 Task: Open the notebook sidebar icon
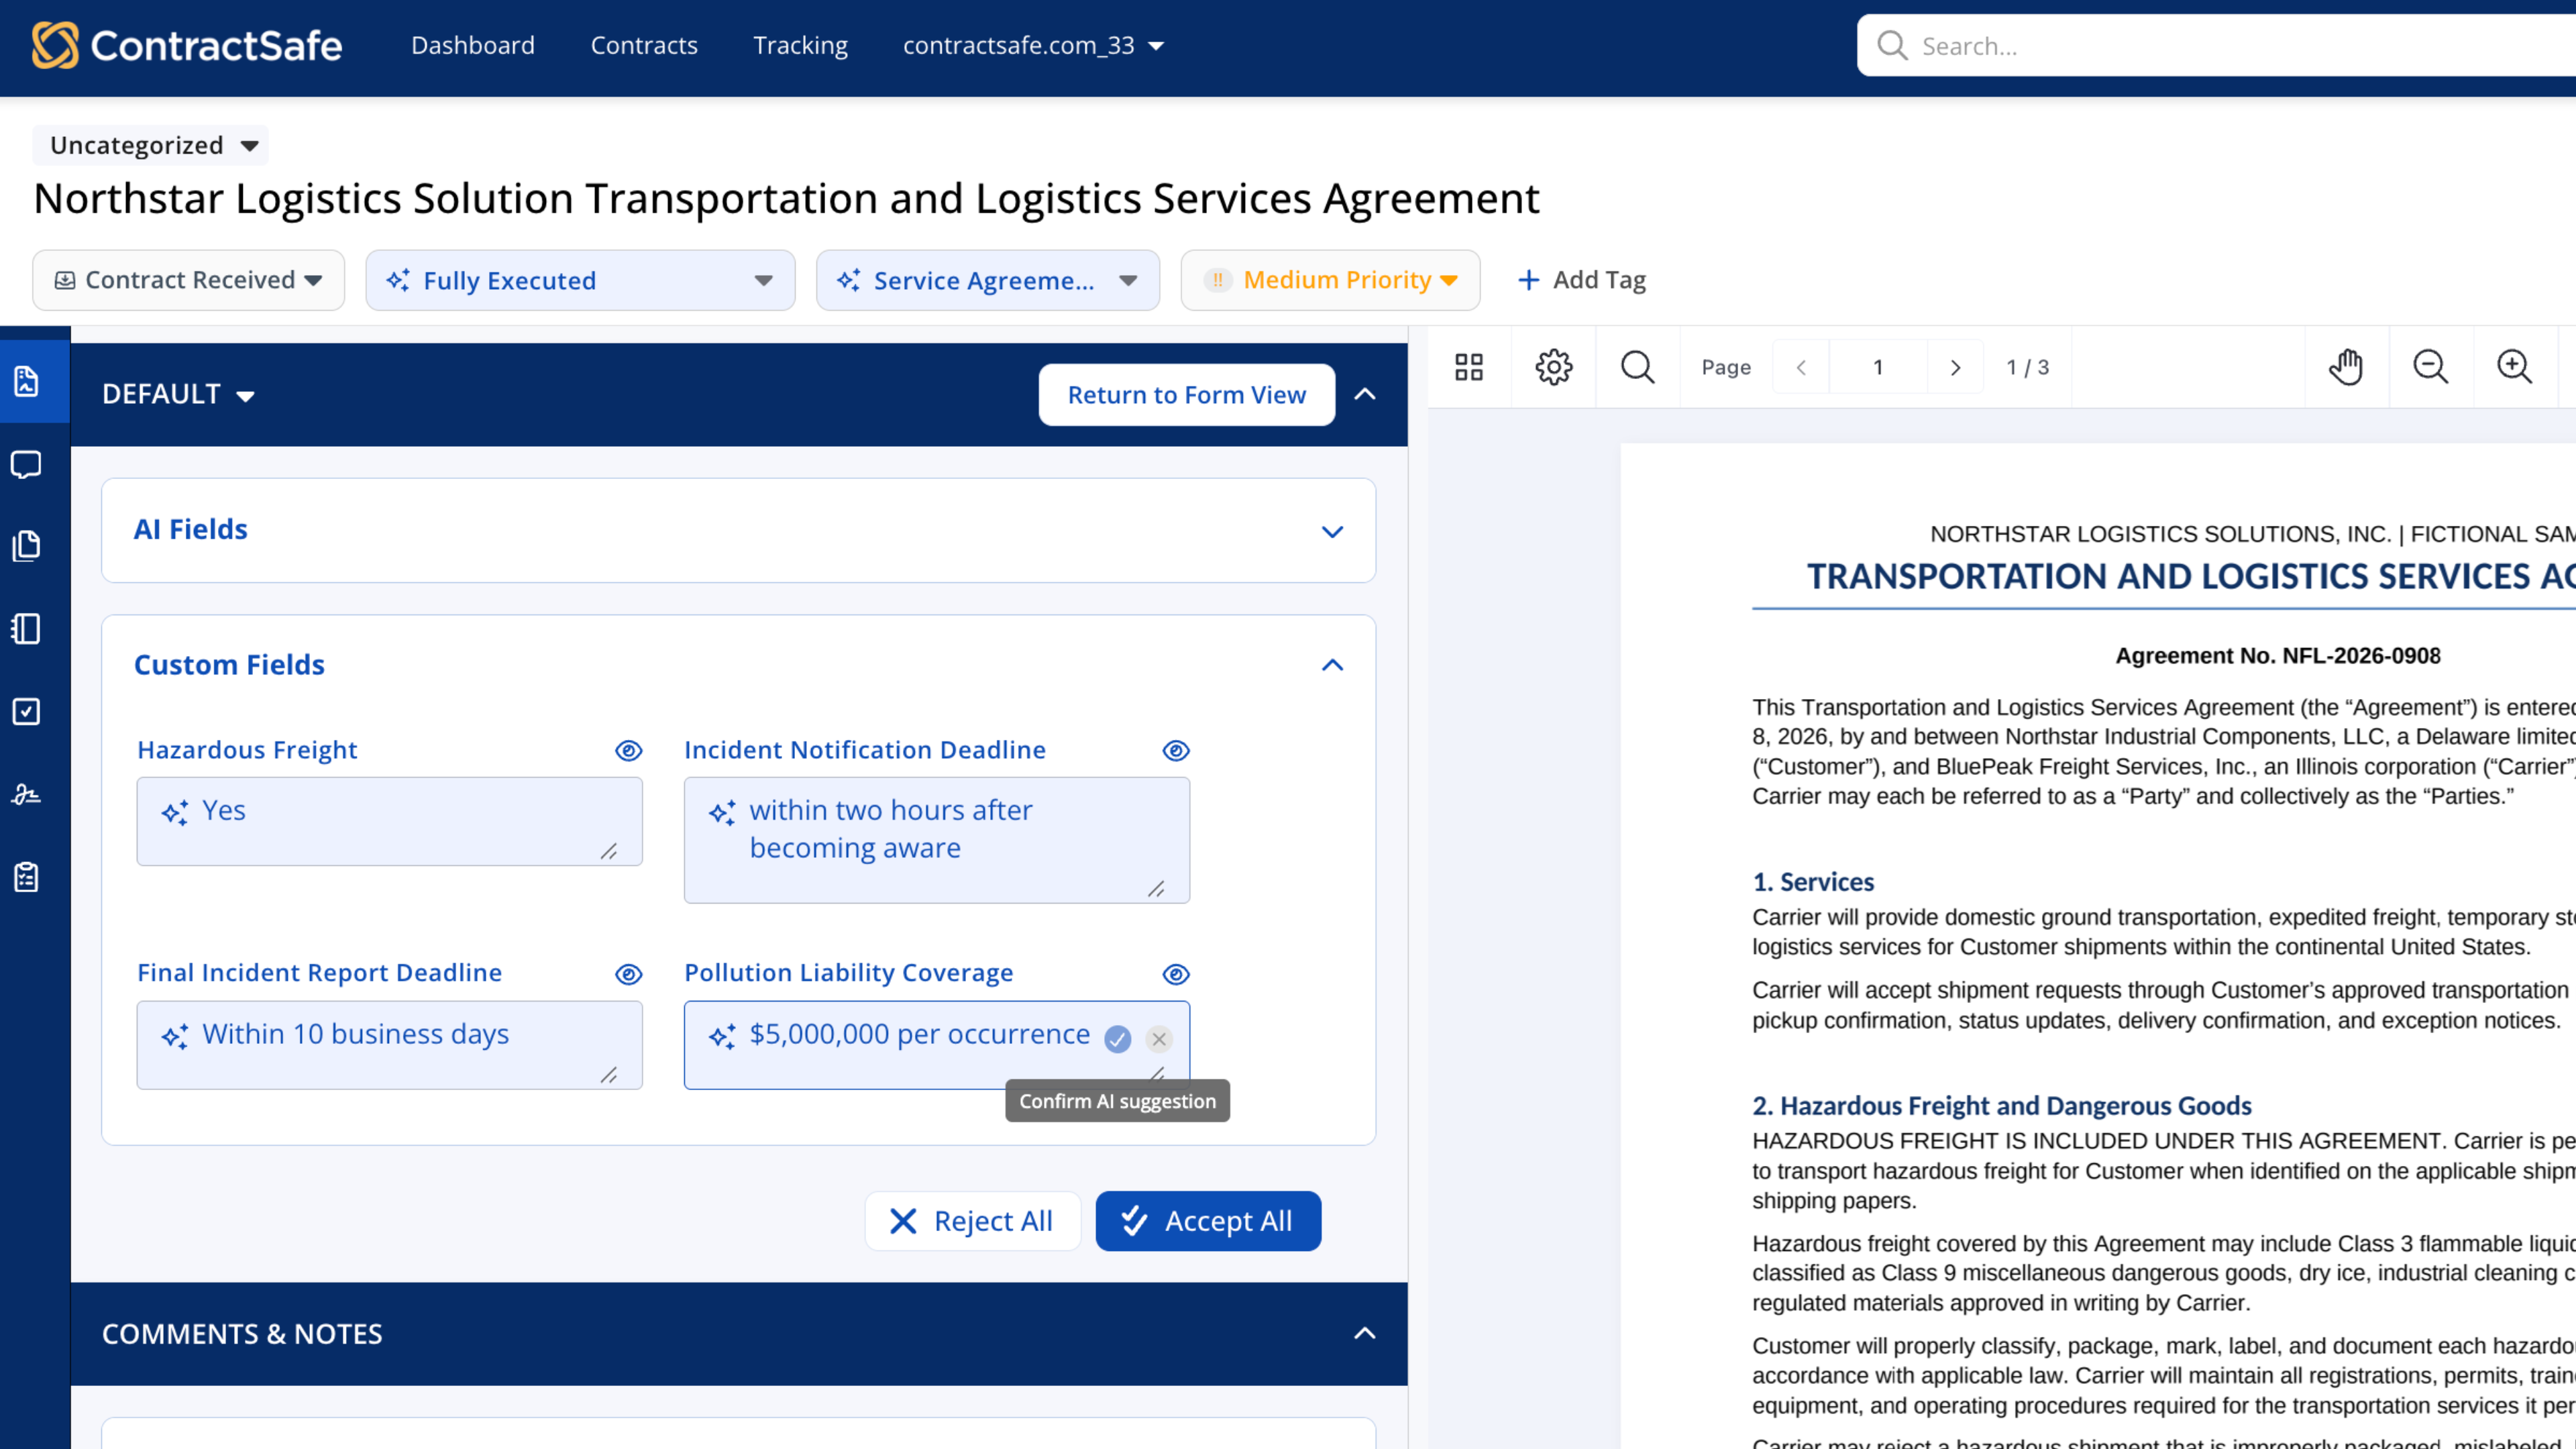click(26, 629)
